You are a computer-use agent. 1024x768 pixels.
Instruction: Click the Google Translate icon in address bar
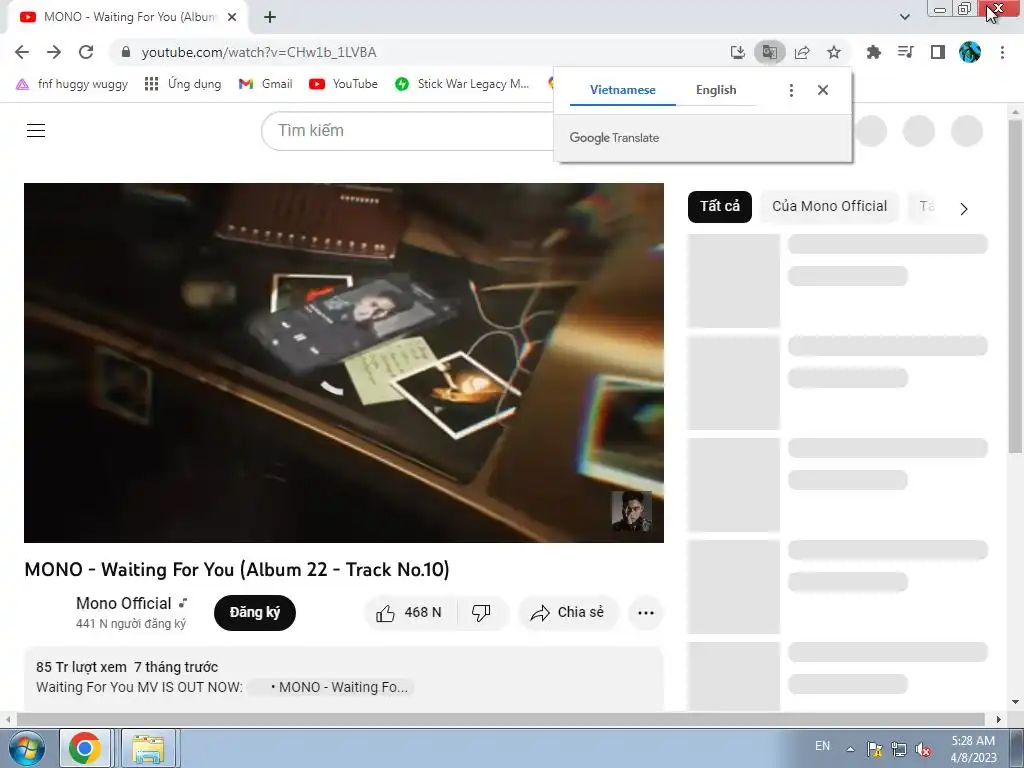769,52
